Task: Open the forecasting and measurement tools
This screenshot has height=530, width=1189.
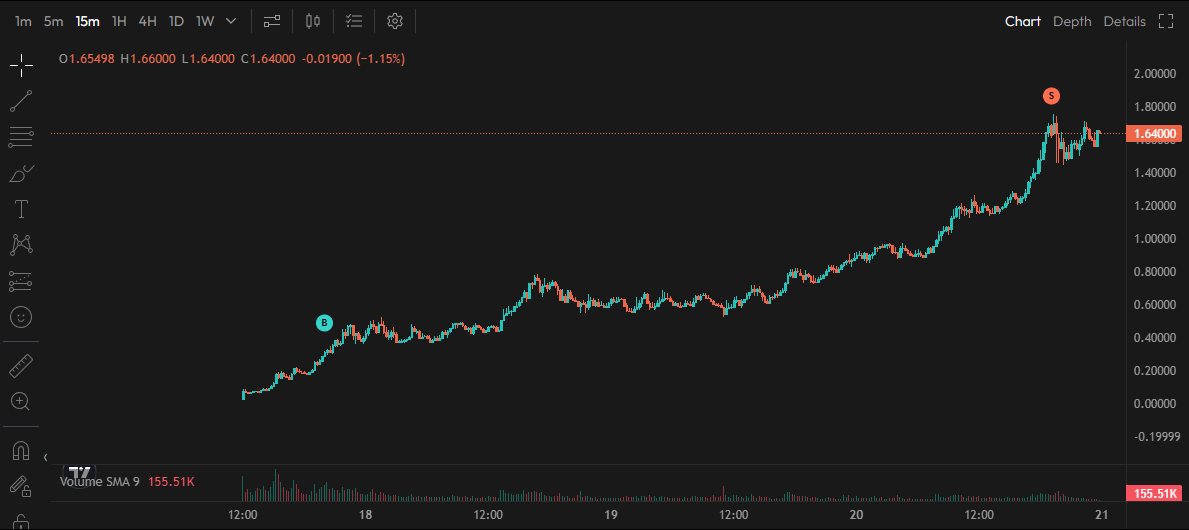Action: coord(21,281)
